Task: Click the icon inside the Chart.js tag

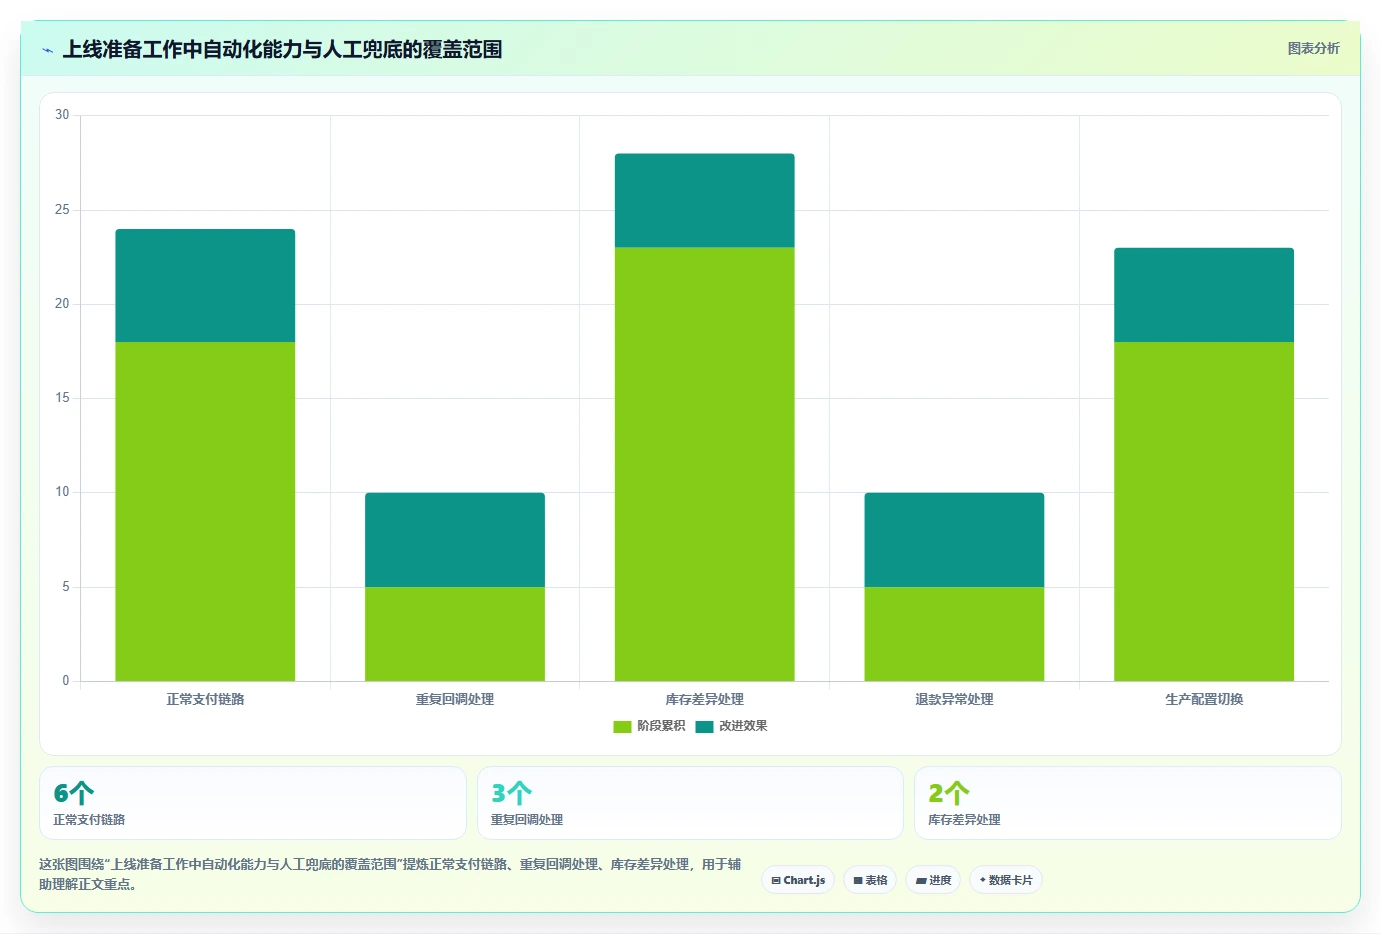Action: coord(776,881)
